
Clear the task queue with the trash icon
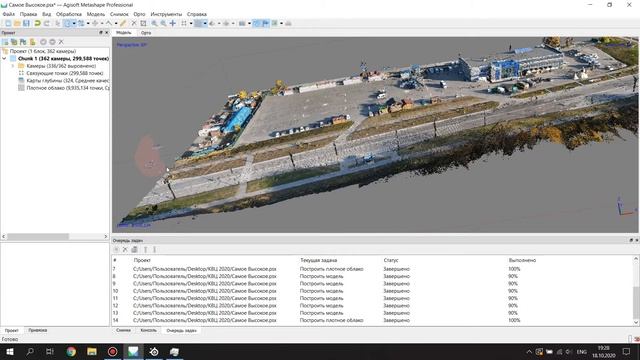pyautogui.click(x=134, y=249)
